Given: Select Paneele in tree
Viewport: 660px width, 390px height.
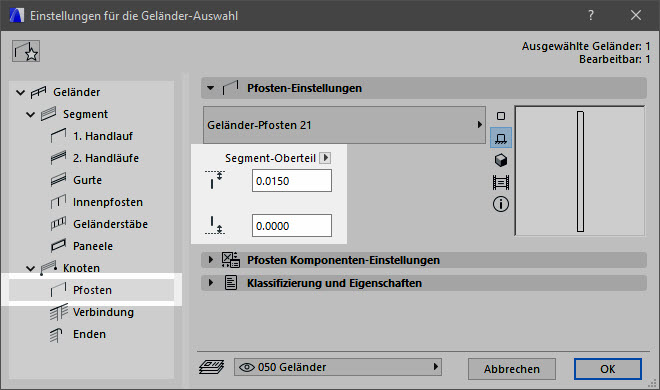Looking at the screenshot, I should [x=93, y=246].
